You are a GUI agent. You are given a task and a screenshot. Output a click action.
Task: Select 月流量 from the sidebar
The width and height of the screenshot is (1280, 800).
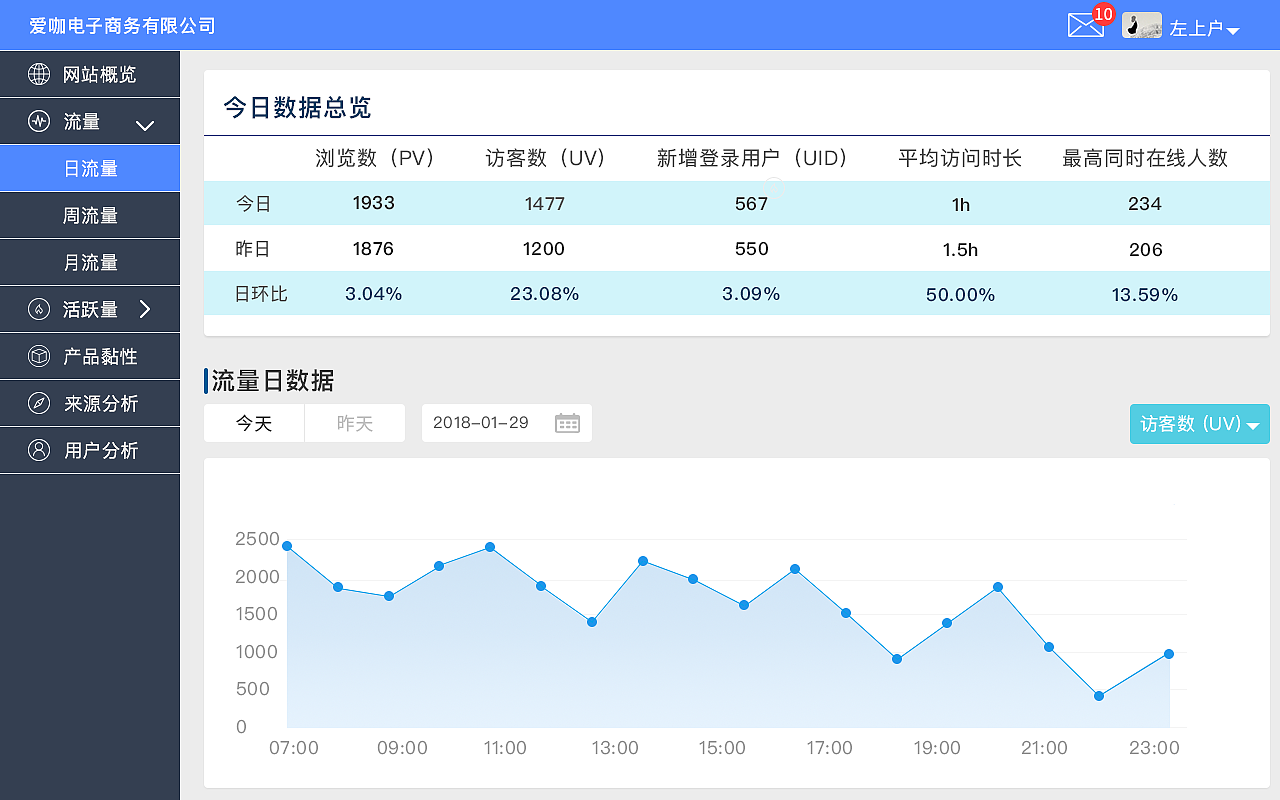click(x=90, y=262)
